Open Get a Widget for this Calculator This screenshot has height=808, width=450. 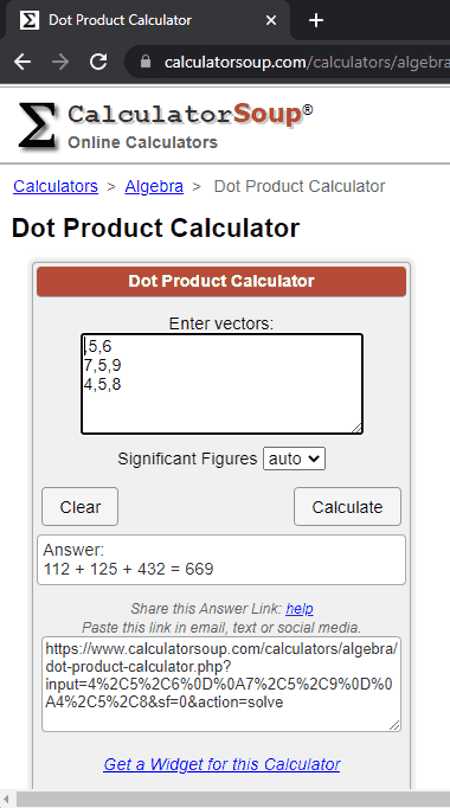(222, 764)
